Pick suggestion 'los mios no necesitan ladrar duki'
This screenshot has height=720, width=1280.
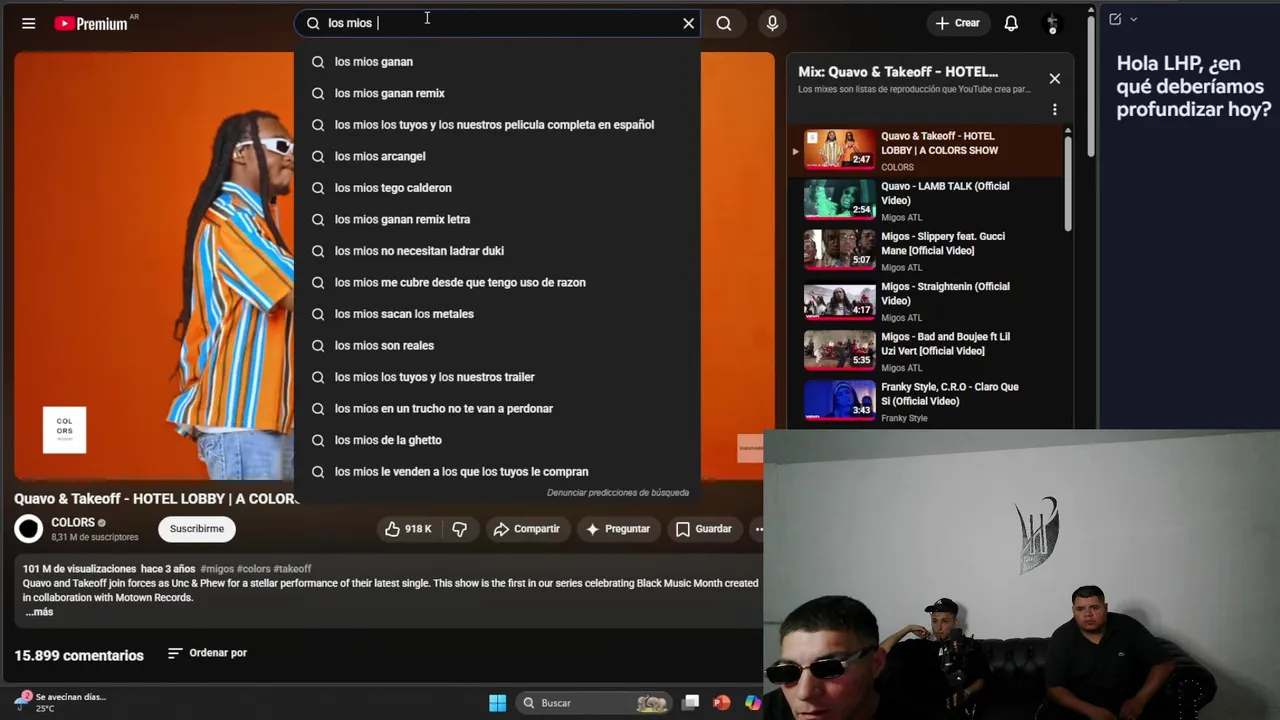pyautogui.click(x=497, y=251)
